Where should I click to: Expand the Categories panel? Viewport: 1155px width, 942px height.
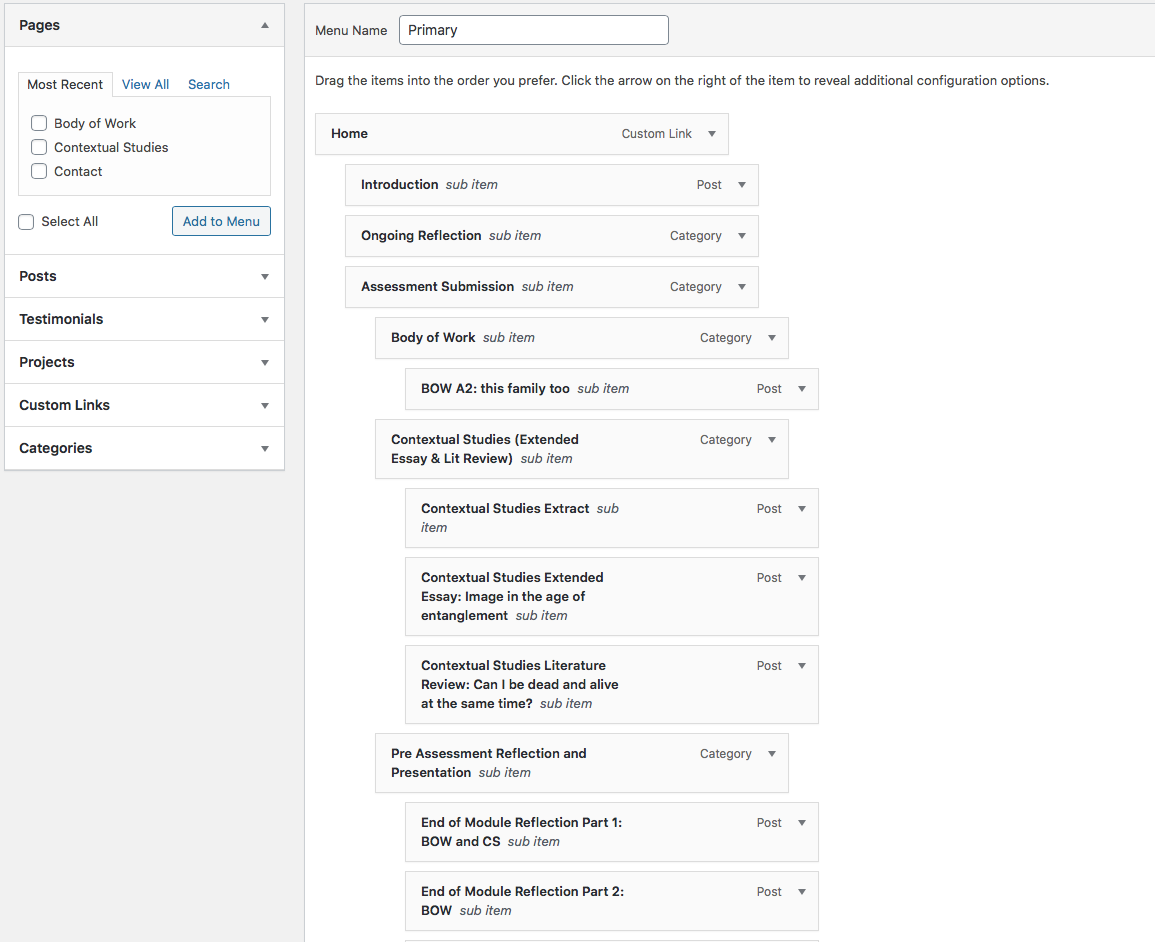click(144, 448)
